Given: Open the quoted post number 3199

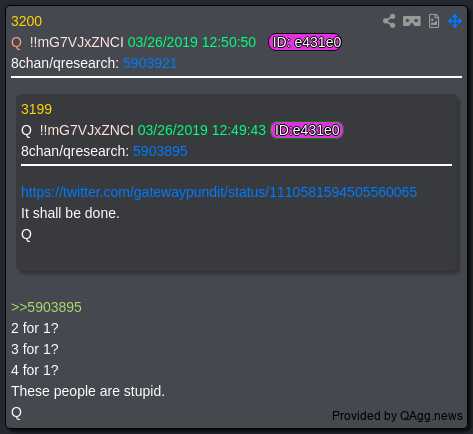Looking at the screenshot, I should [x=36, y=109].
